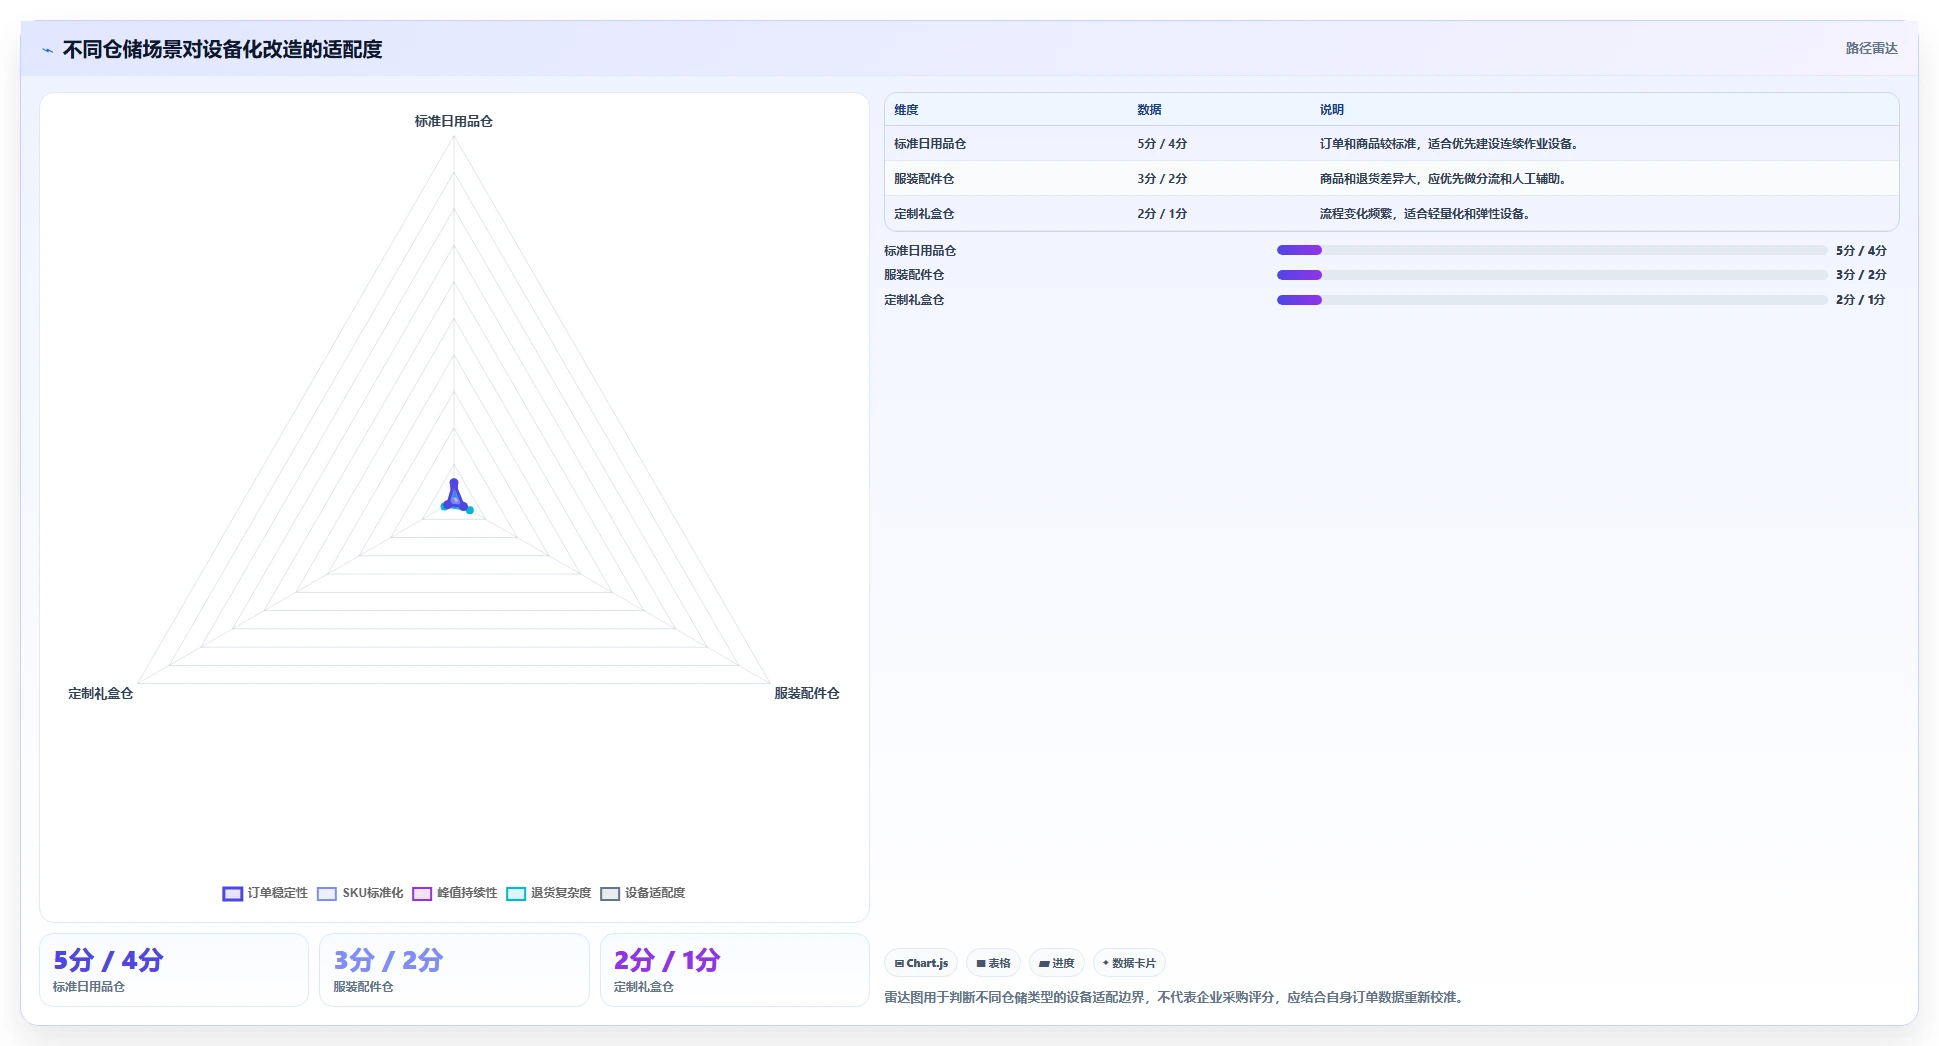Click the 进度 tag chip
Viewport: 1939px width, 1046px height.
pyautogui.click(x=1057, y=963)
